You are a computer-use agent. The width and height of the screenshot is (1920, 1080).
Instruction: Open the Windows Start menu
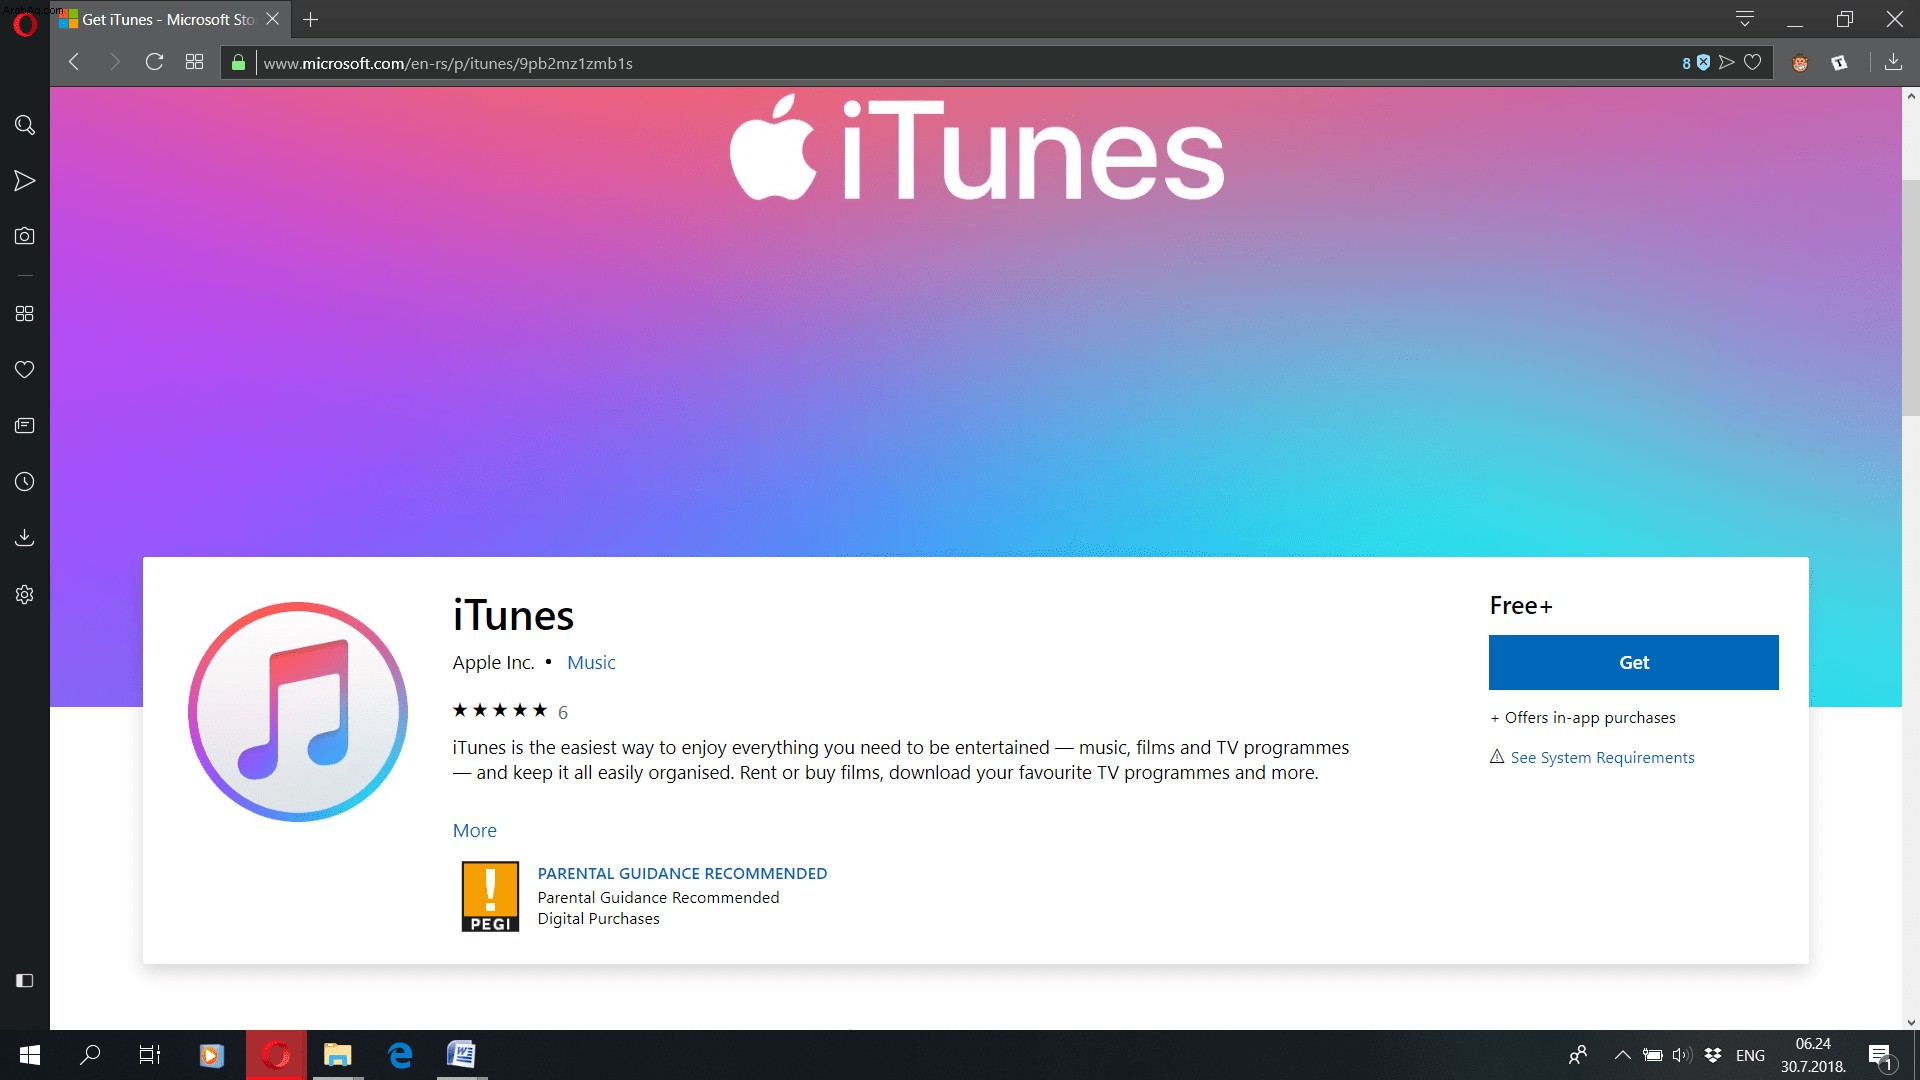click(29, 1055)
